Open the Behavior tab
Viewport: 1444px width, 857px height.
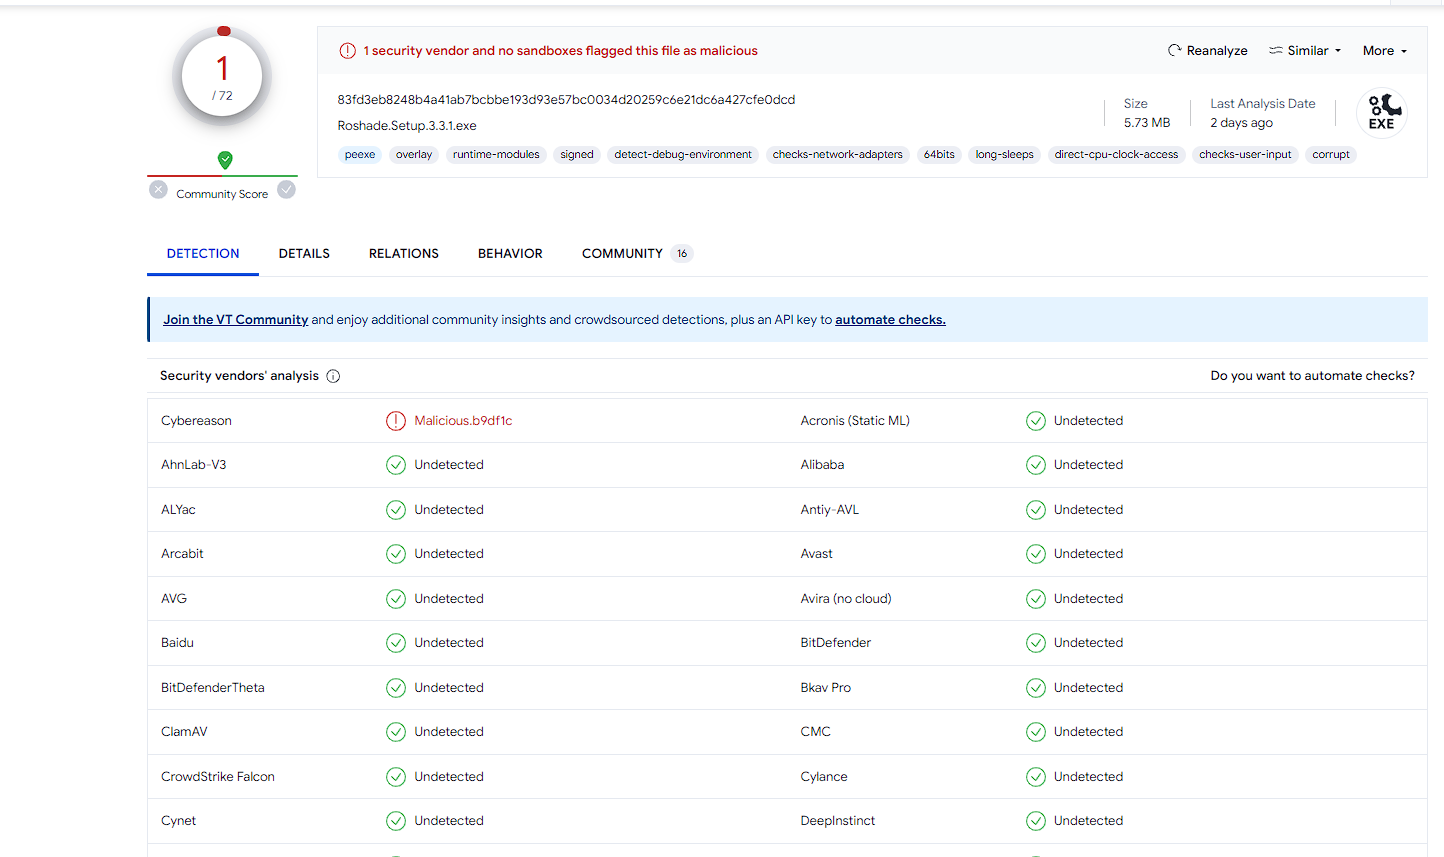coord(510,254)
